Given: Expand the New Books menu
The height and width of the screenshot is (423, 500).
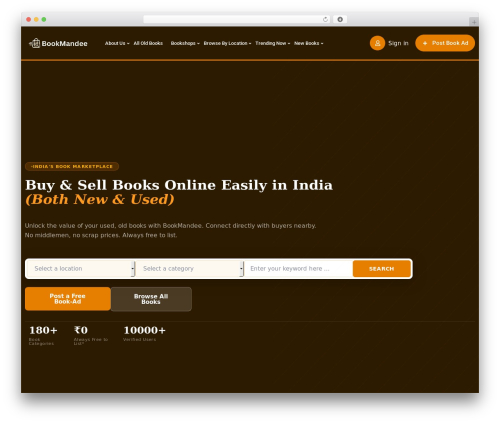Looking at the screenshot, I should click(308, 43).
